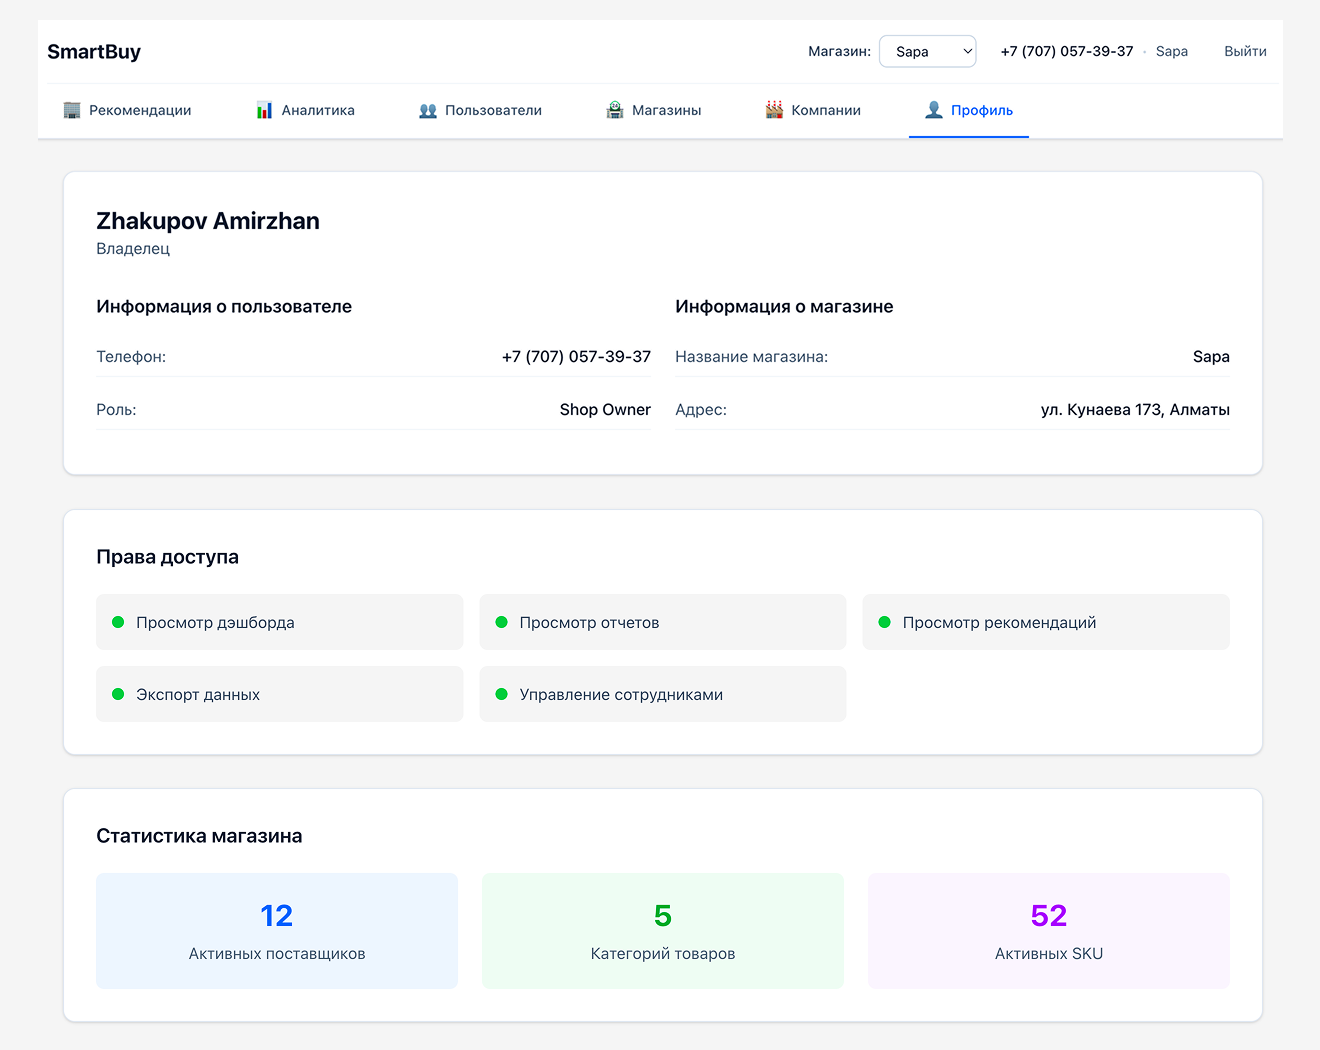Click green dot beside Экспорт данных

[118, 694]
